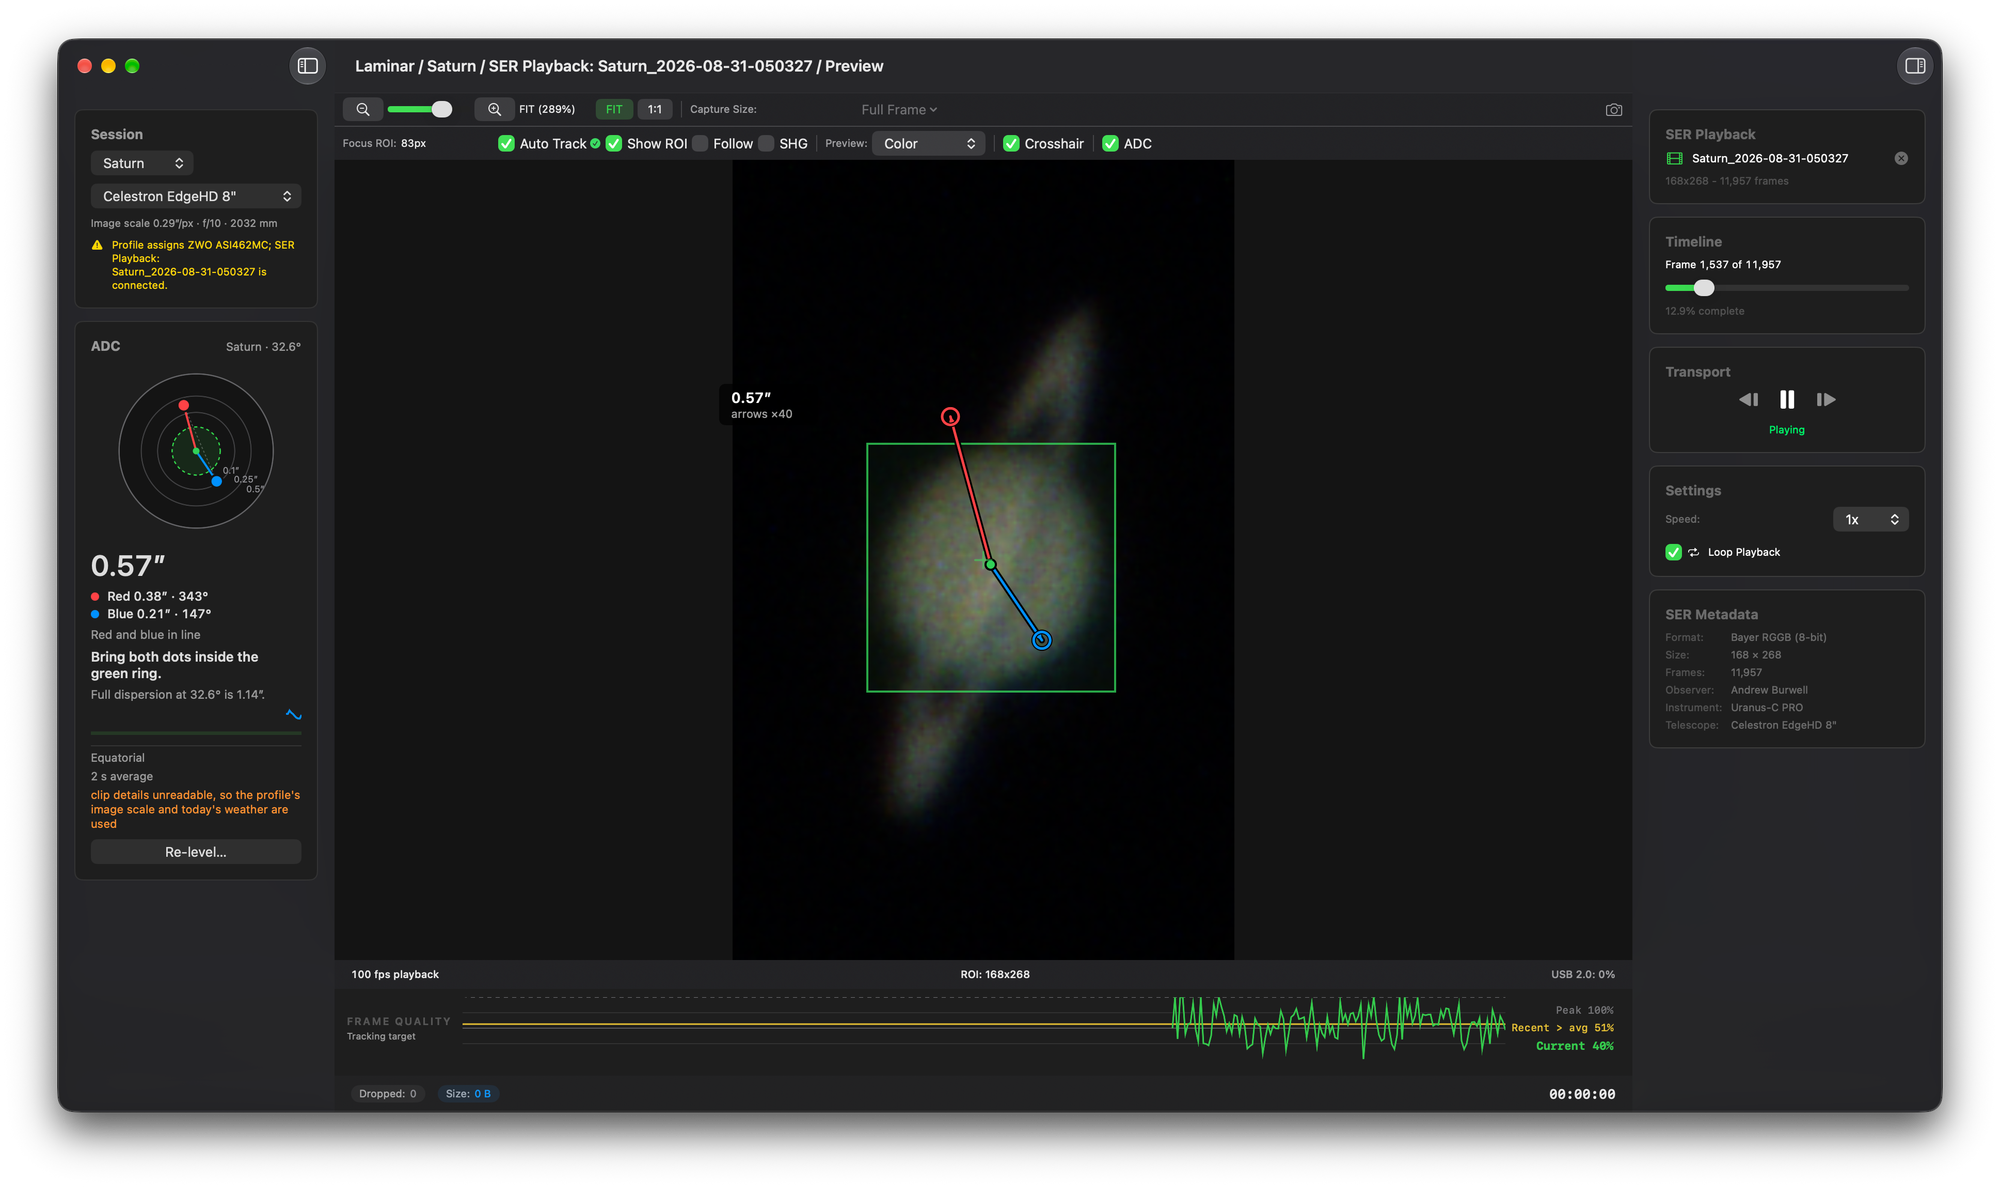
Task: Disable the Auto Track checkbox
Action: 506,144
